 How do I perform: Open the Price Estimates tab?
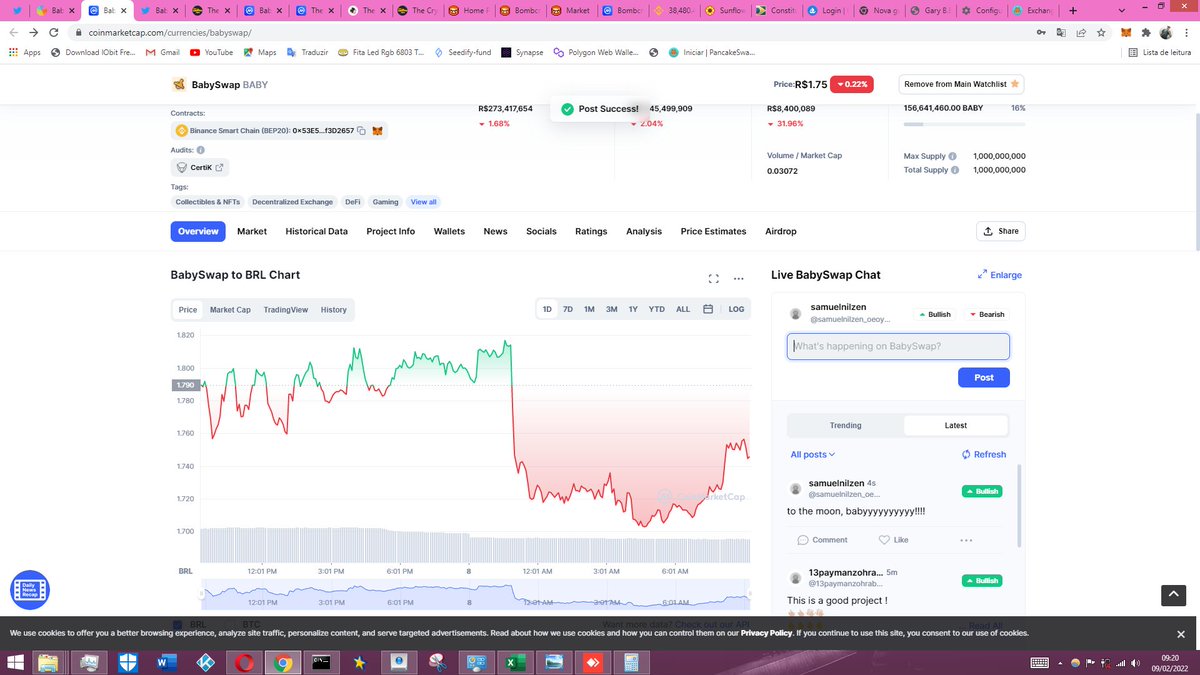713,231
